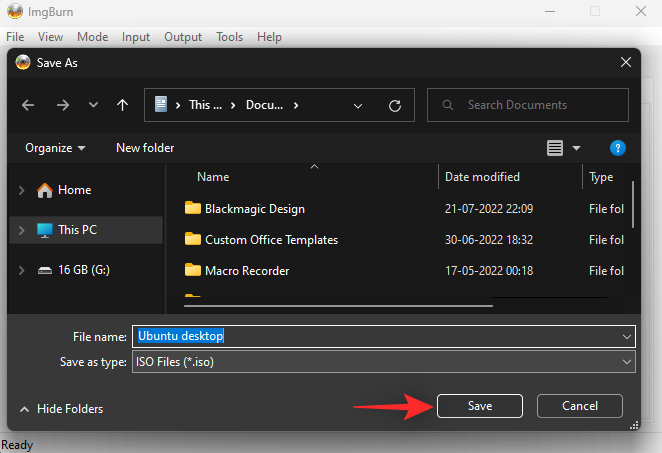Viewport: 662px width, 453px height.
Task: Click the Forward navigation arrow
Action: [x=63, y=105]
